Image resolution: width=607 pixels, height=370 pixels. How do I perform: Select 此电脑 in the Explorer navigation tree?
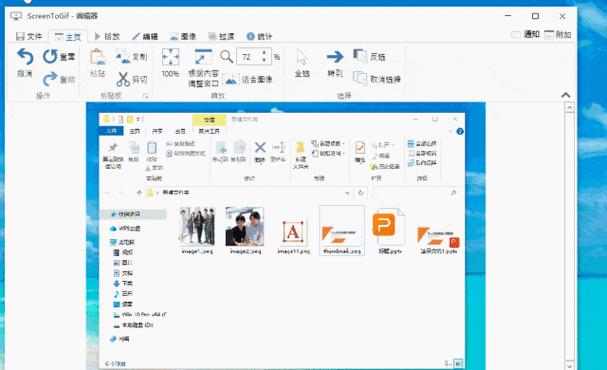tap(122, 242)
